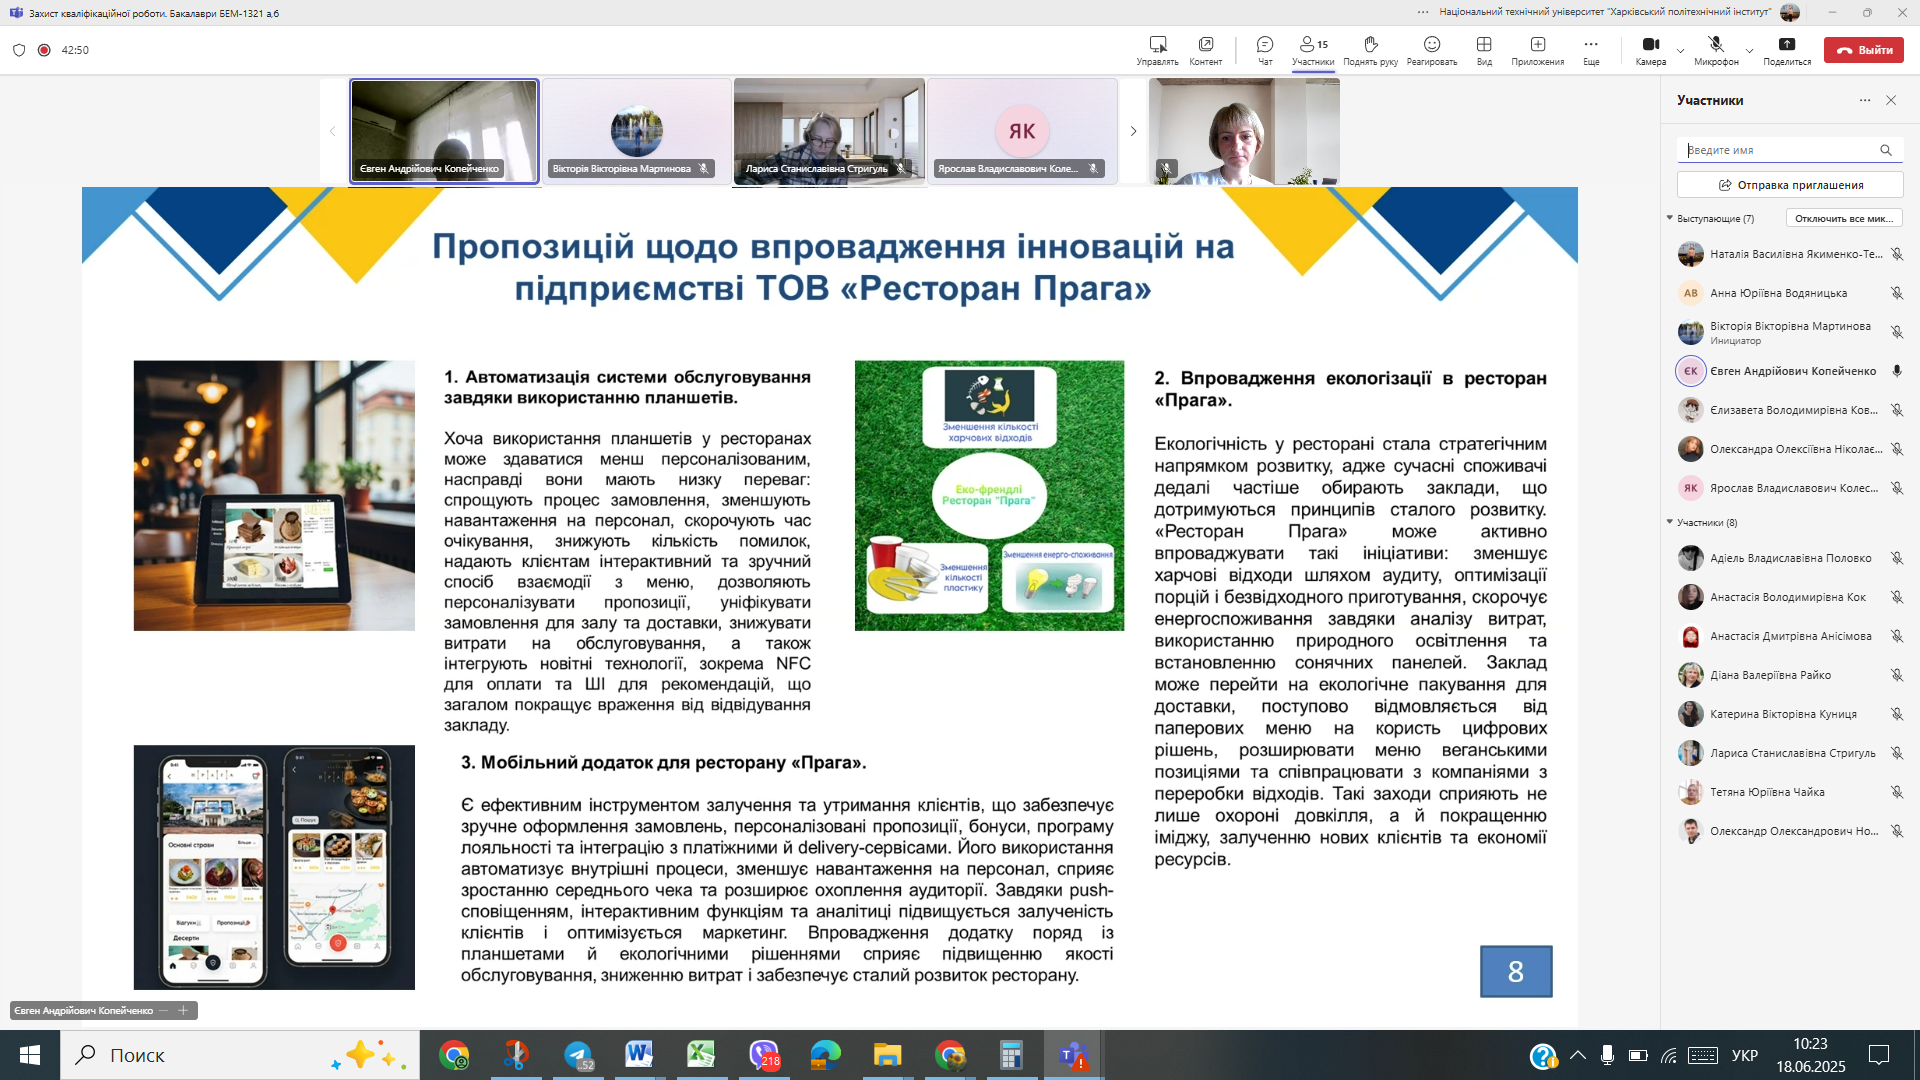
Task: Open microphone options dropdown arrow
Action: (1749, 50)
